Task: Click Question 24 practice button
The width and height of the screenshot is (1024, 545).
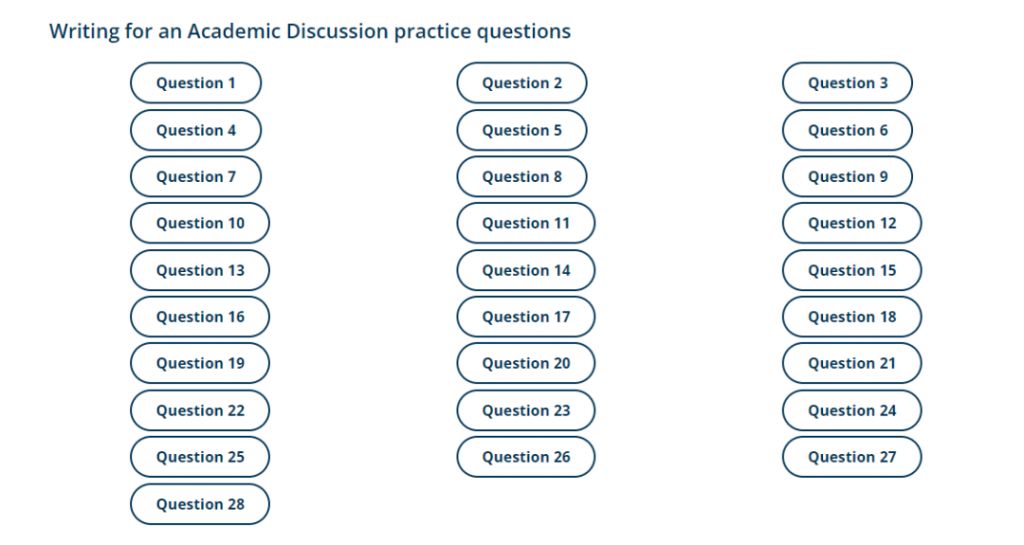Action: 852,410
